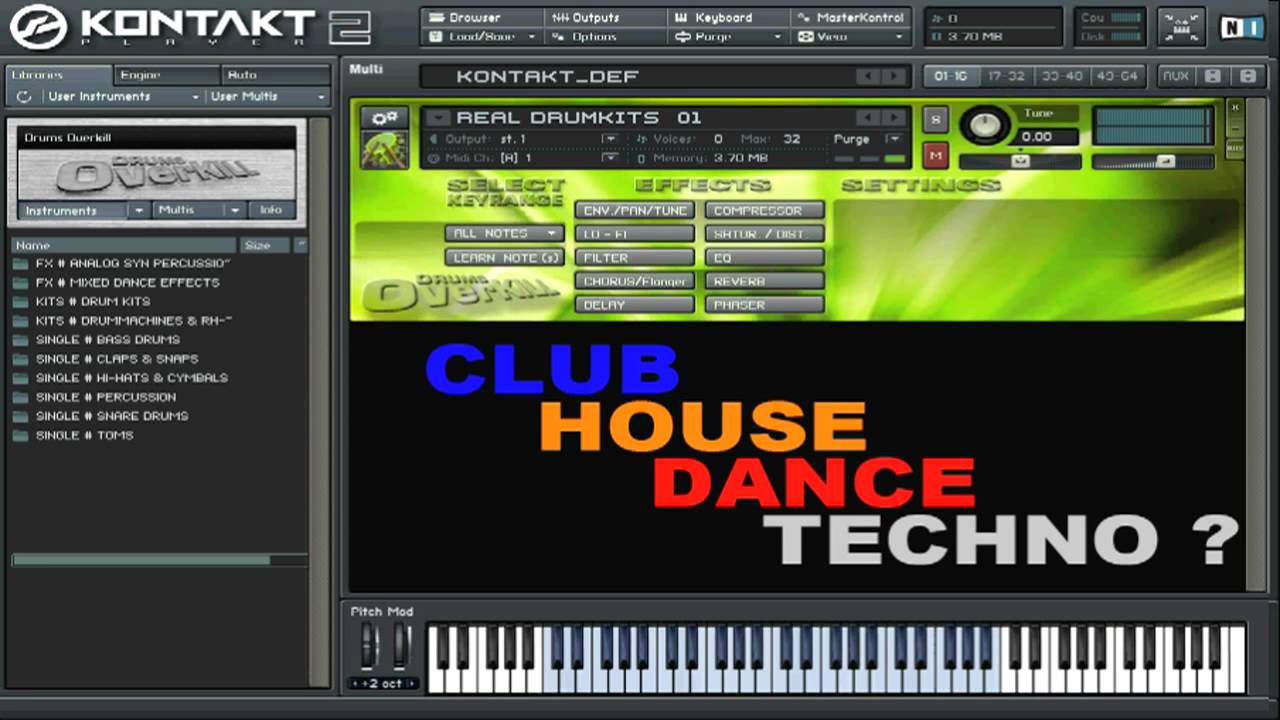Viewport: 1280px width, 720px height.
Task: Toggle the AUX sends view
Action: tap(1176, 76)
